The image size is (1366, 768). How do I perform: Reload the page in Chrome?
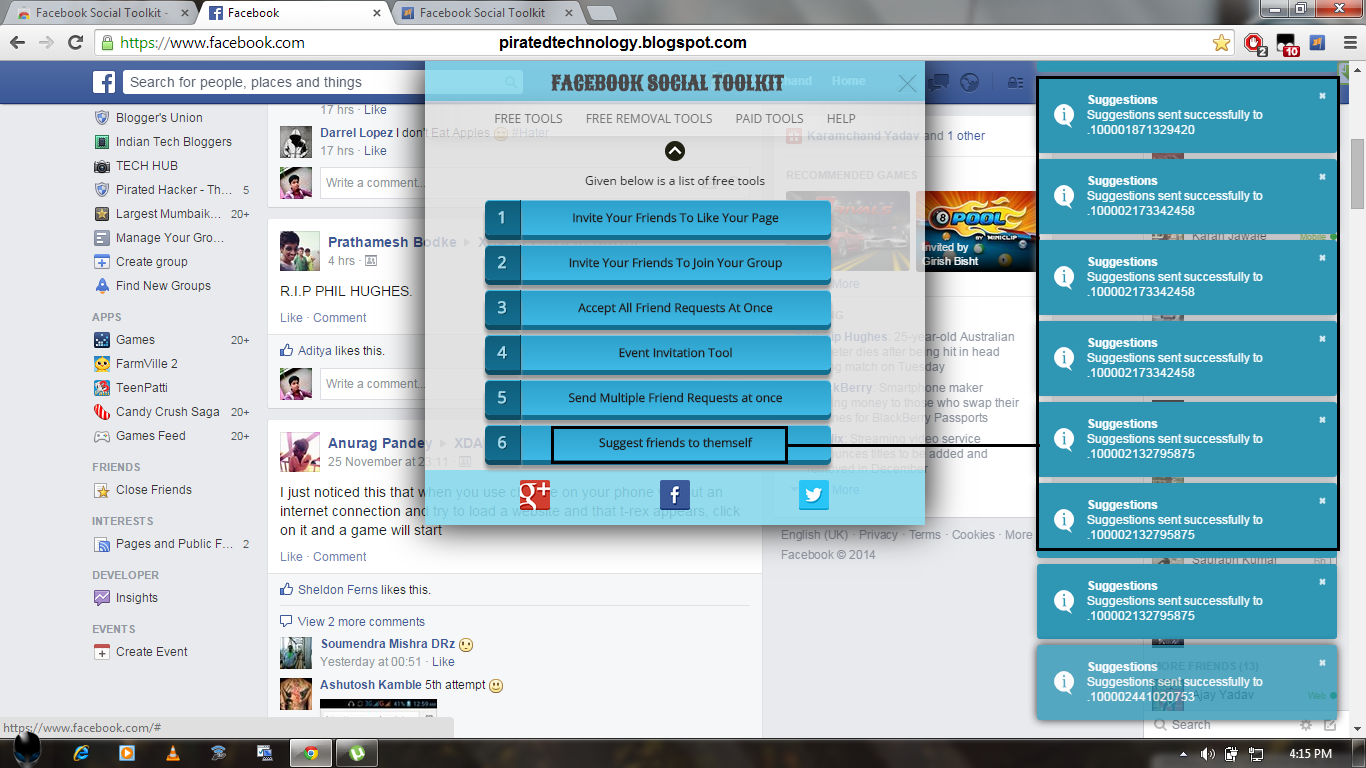[x=75, y=43]
